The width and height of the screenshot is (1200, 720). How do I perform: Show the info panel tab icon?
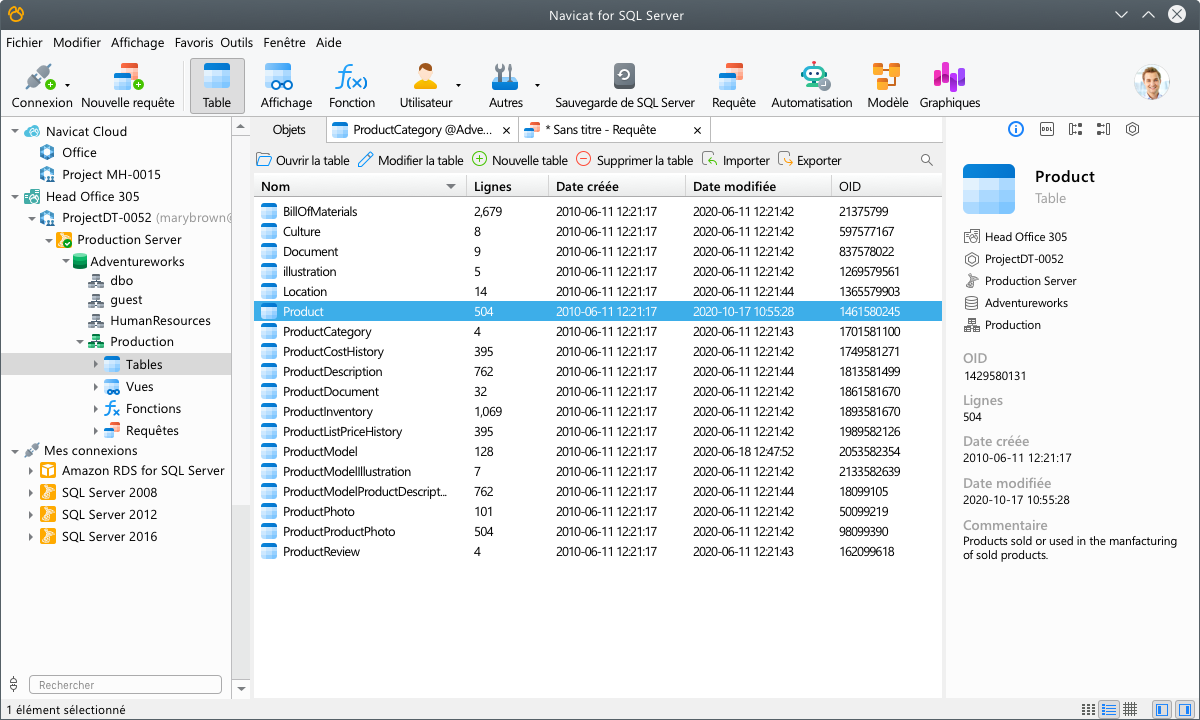[1016, 129]
